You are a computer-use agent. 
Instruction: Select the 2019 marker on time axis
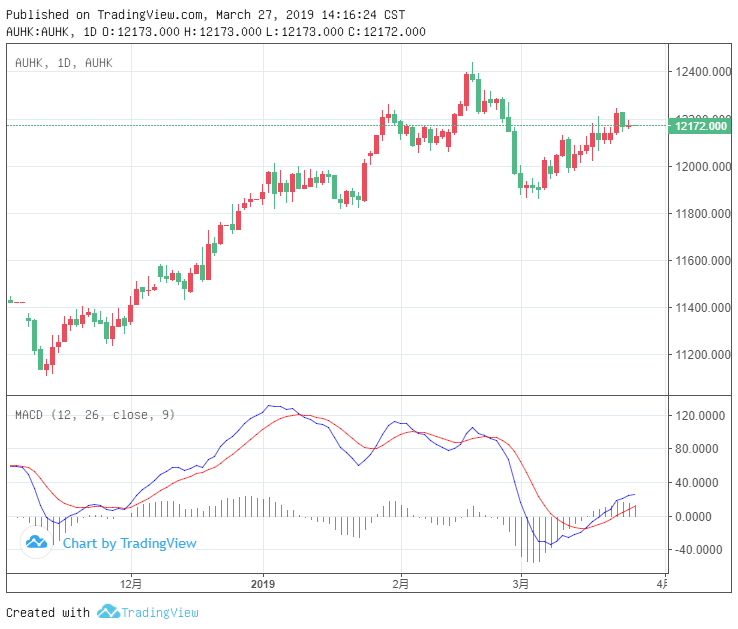pos(262,583)
